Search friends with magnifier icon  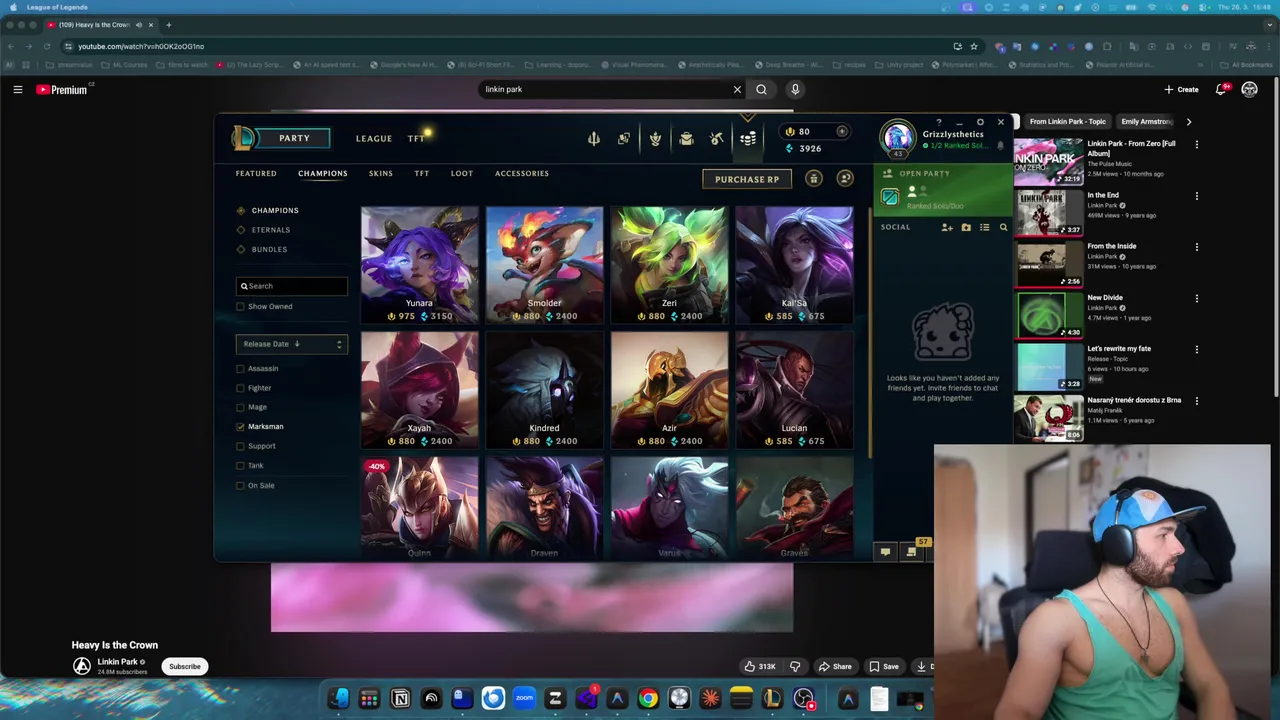1004,228
